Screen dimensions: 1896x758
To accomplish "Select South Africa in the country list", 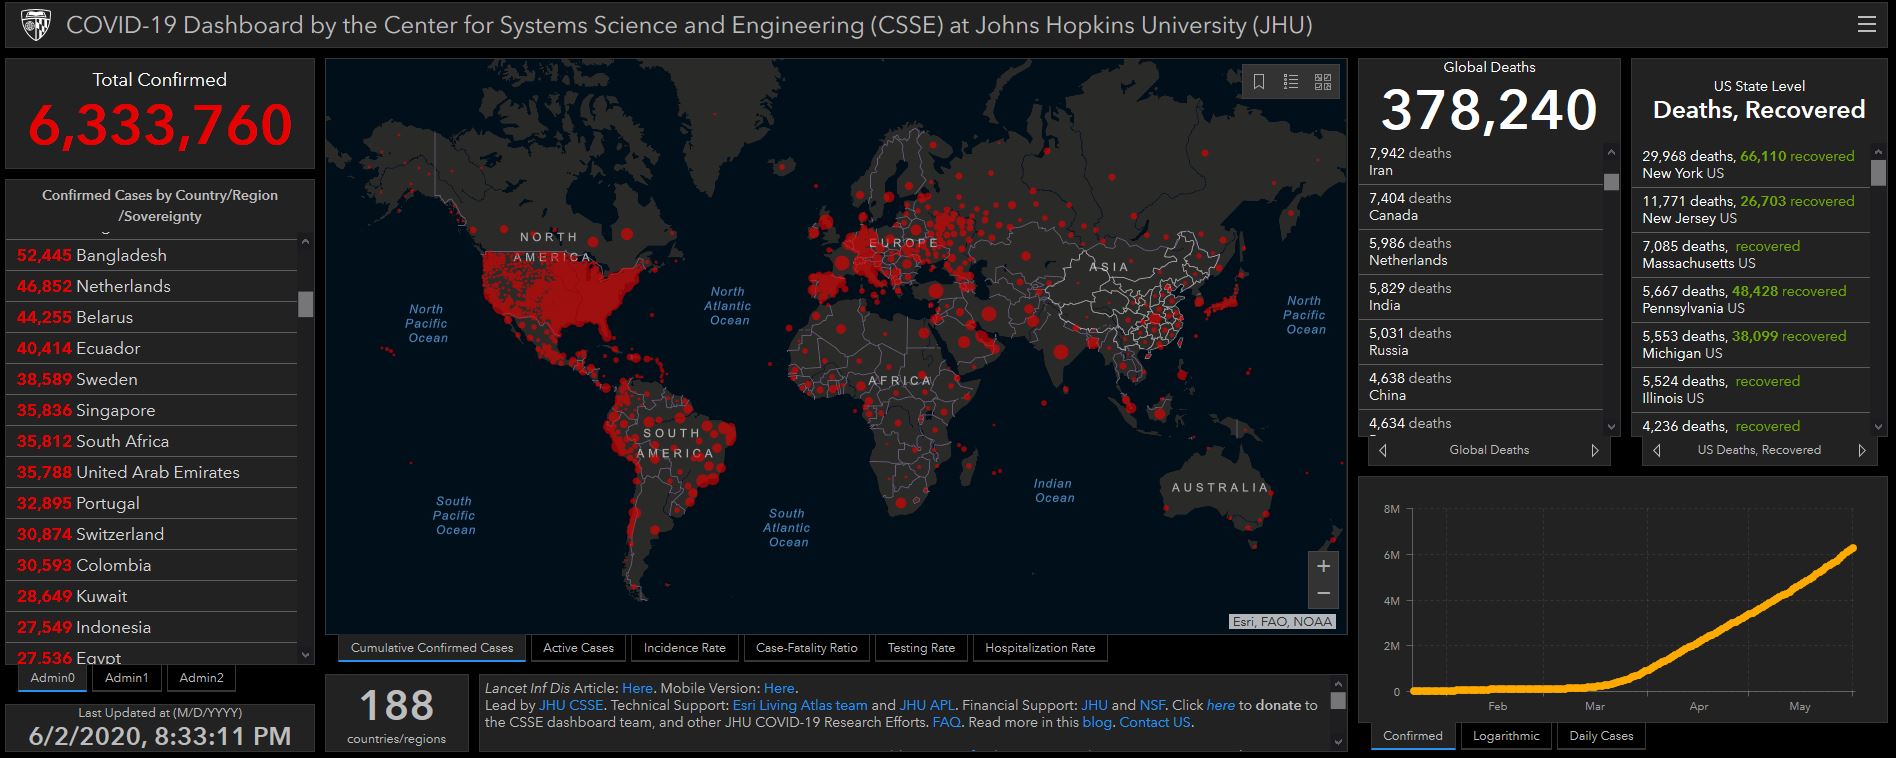I will pyautogui.click(x=152, y=441).
